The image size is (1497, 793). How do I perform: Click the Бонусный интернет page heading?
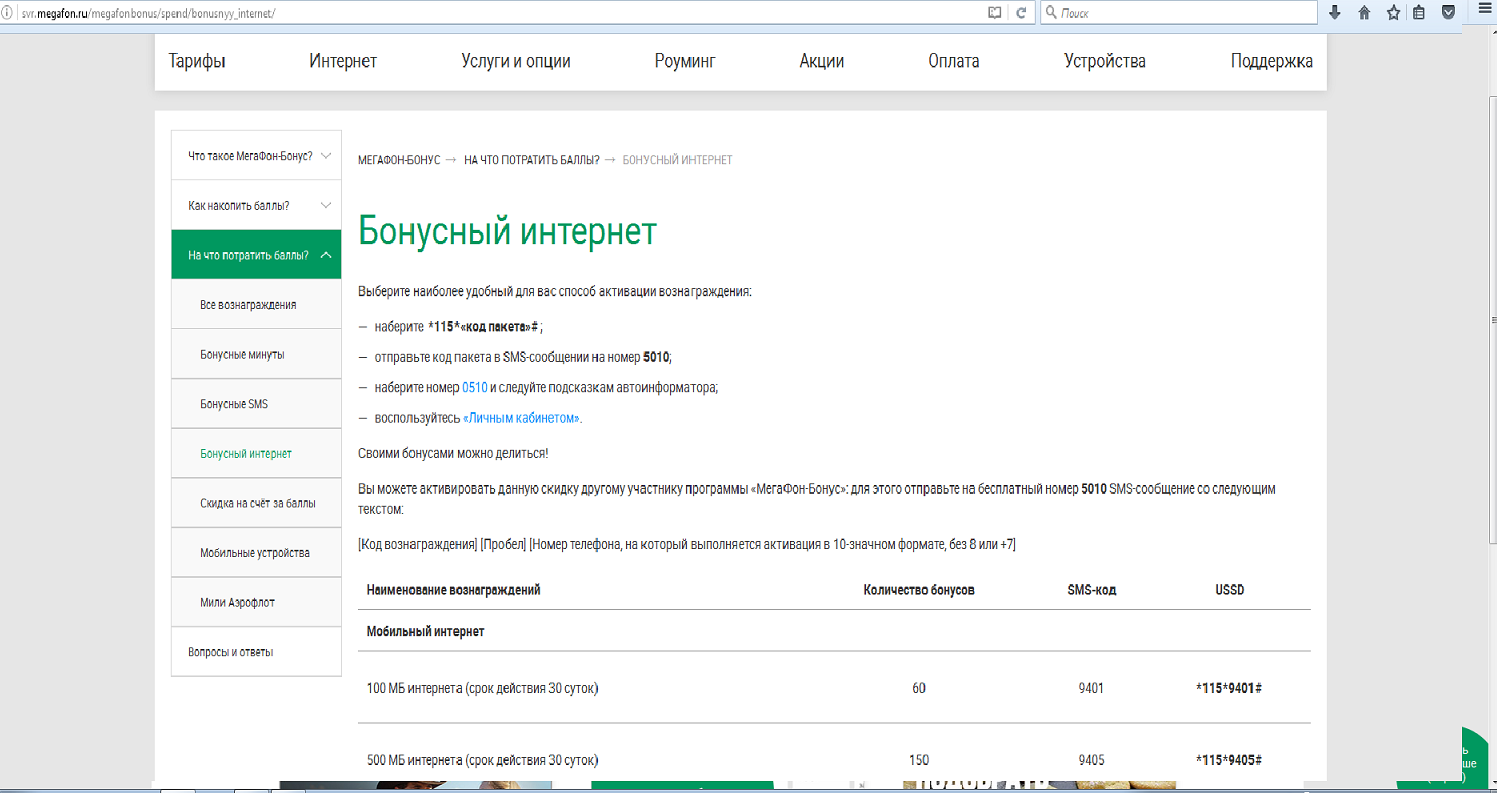point(507,231)
